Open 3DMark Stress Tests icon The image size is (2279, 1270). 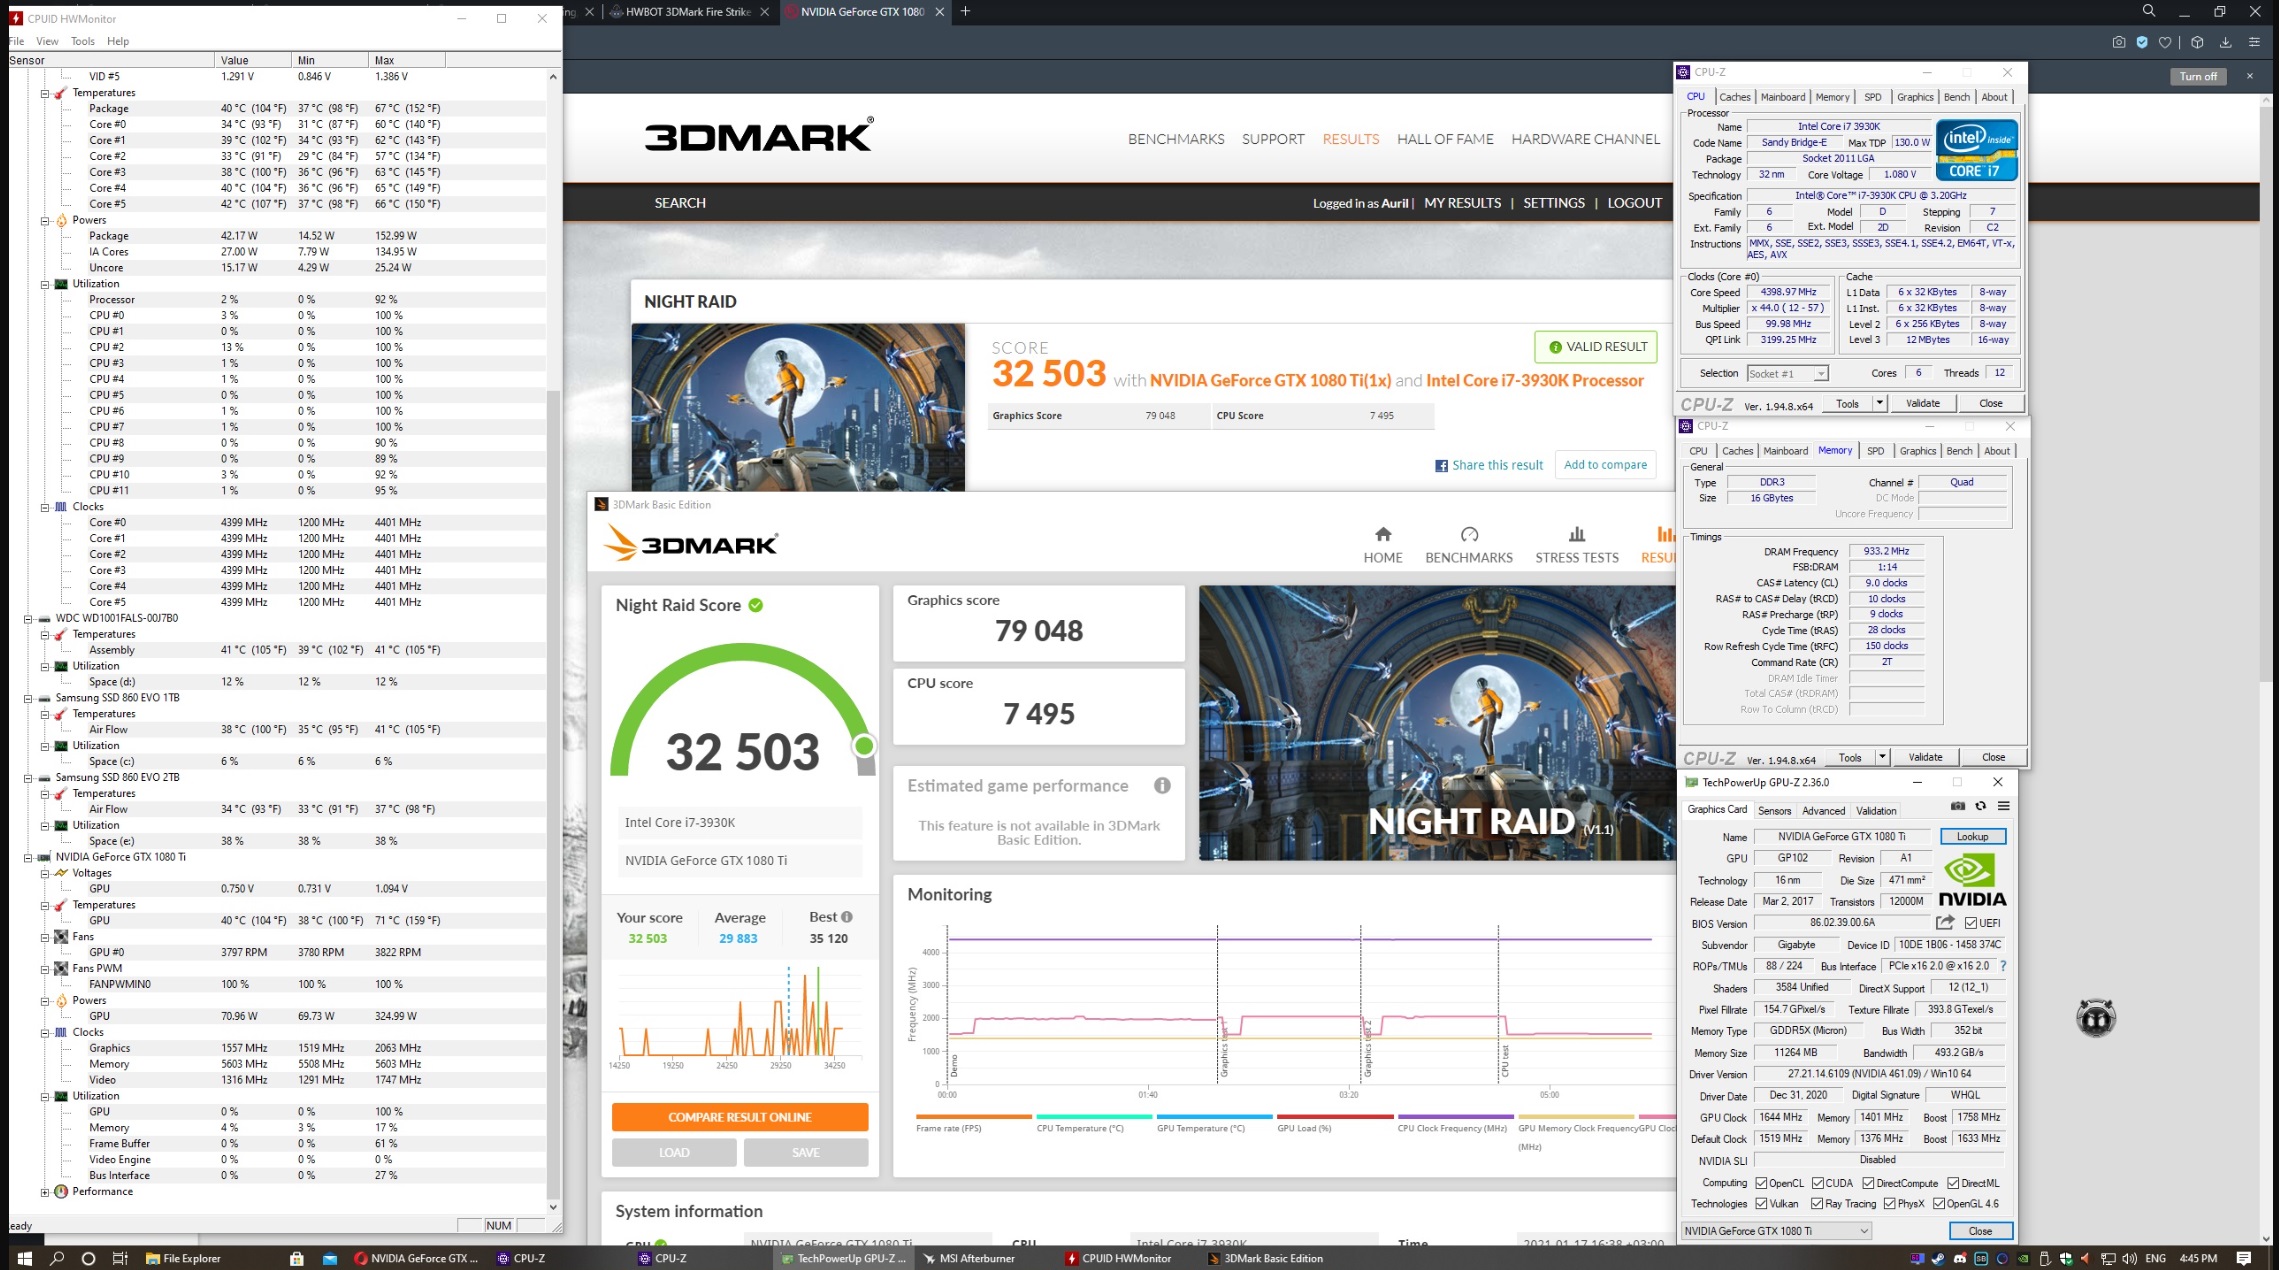coord(1577,535)
